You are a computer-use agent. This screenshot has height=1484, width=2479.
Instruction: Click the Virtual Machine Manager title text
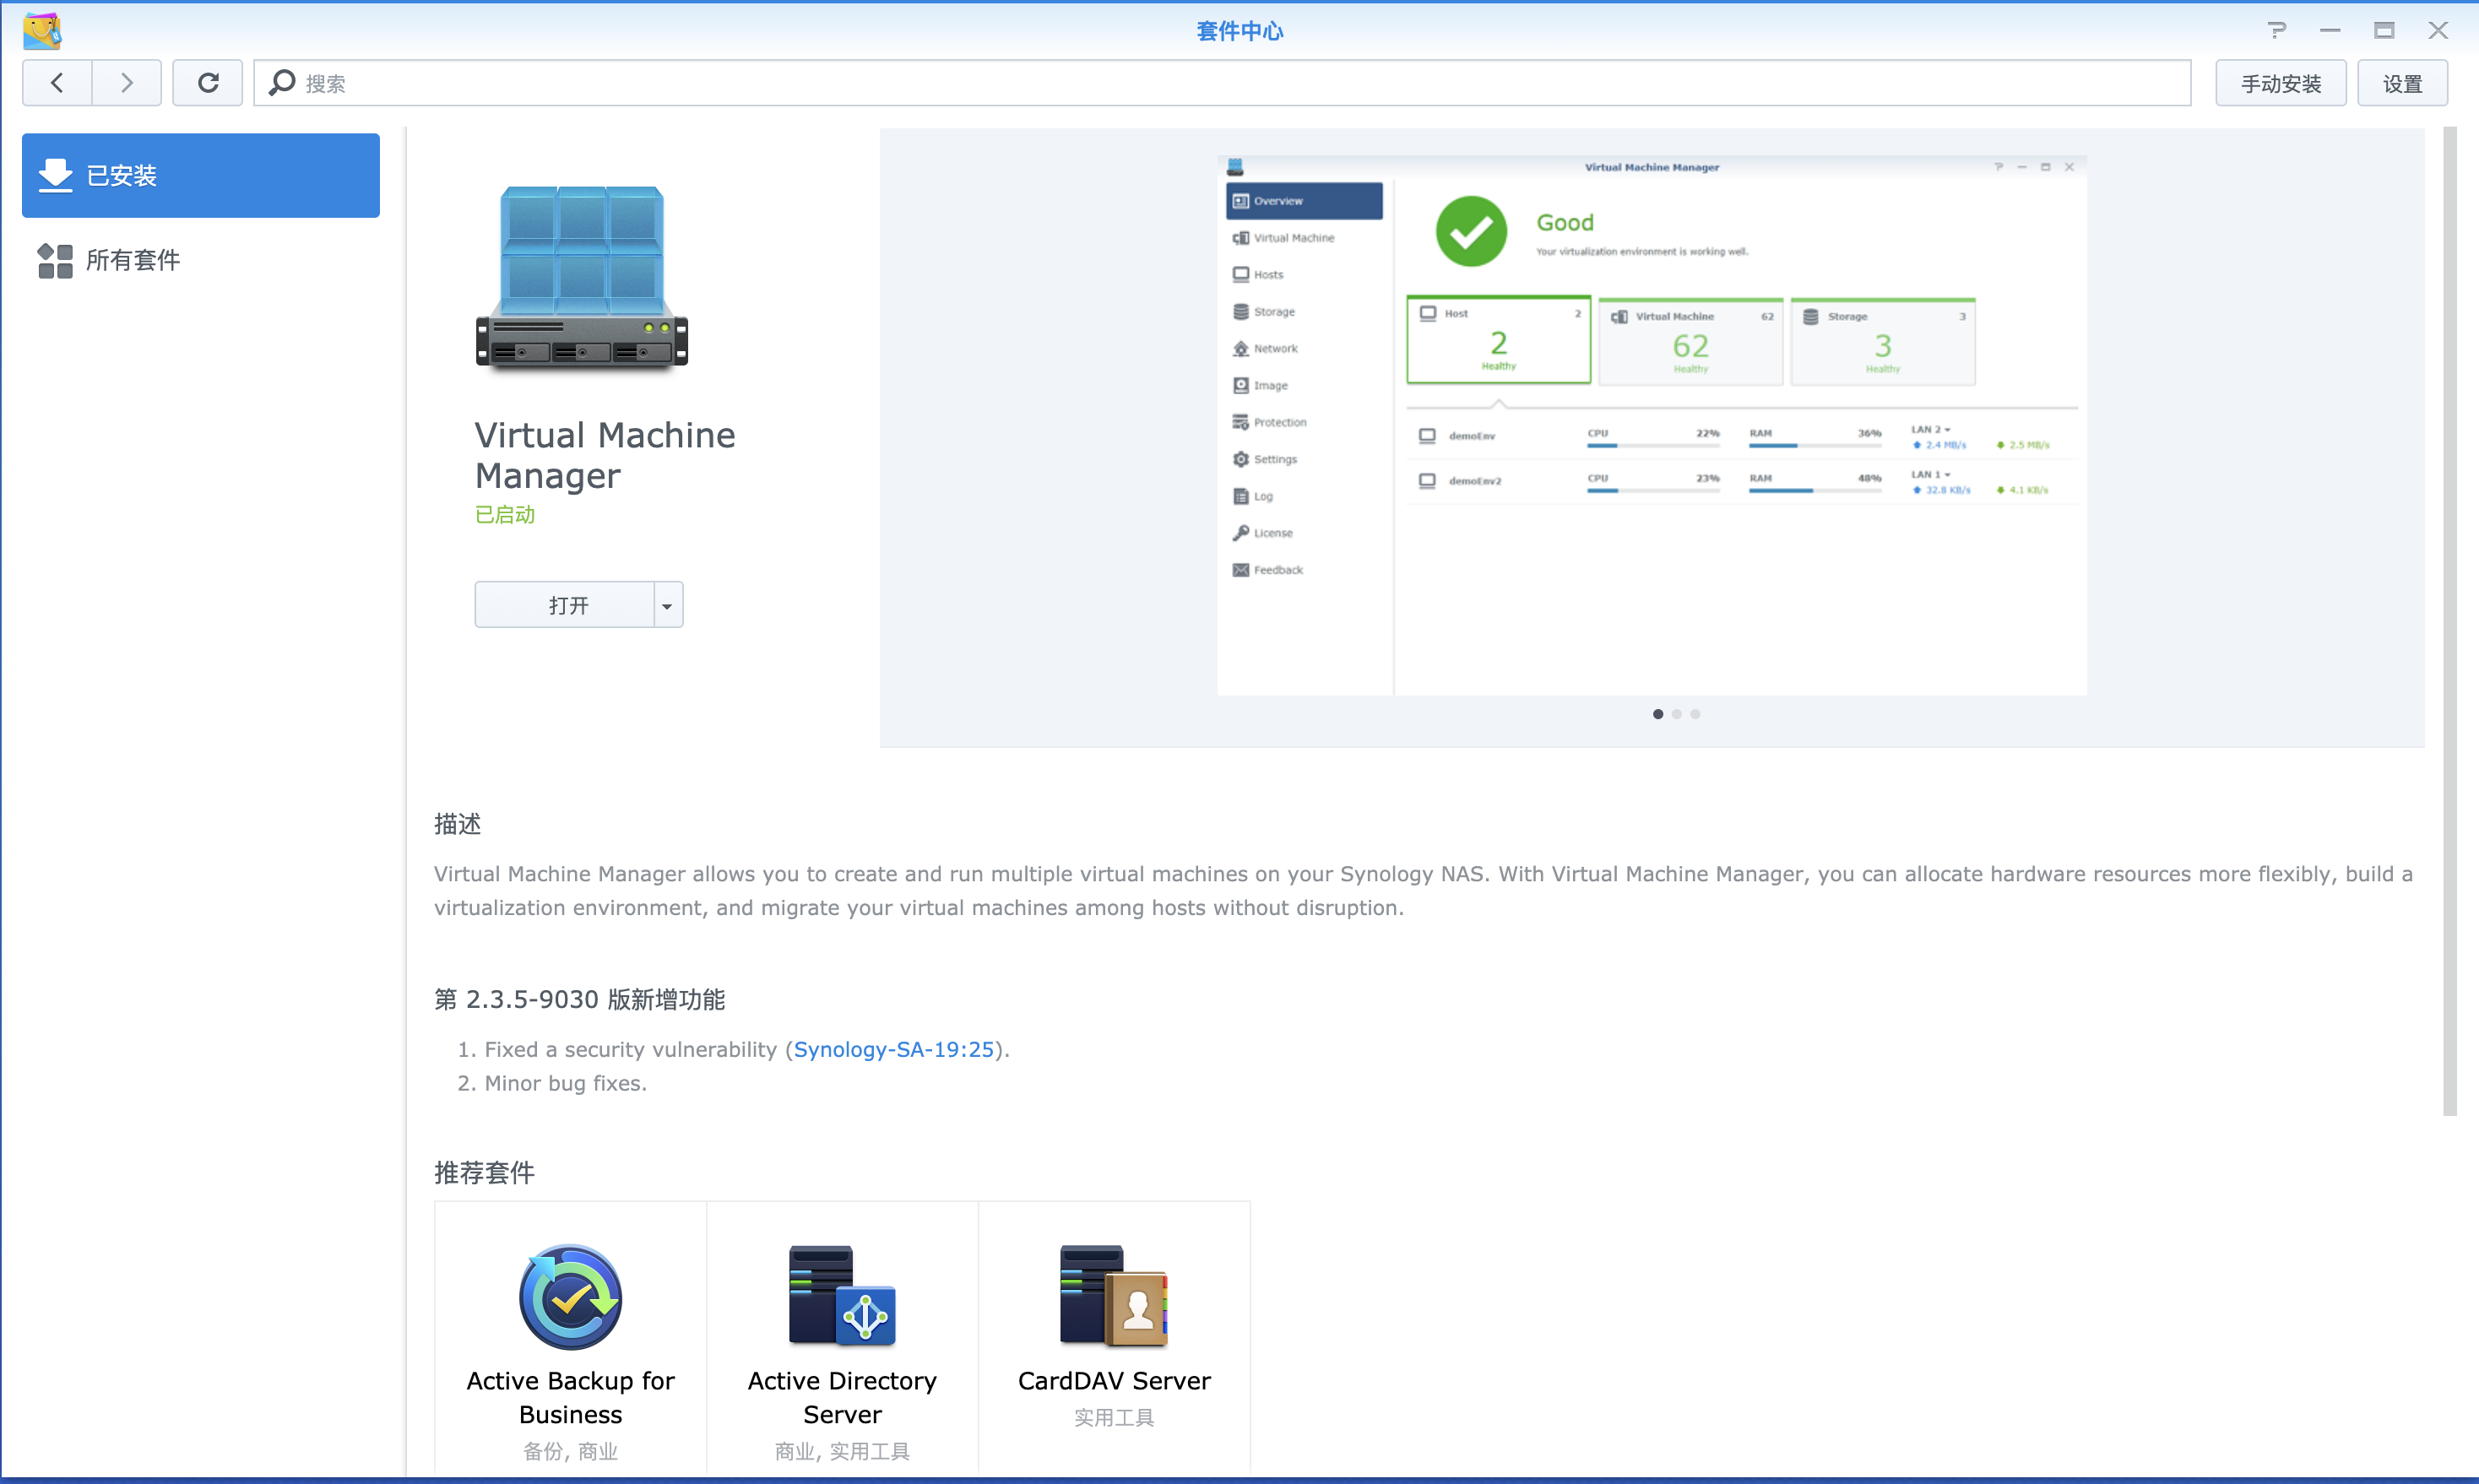(605, 455)
